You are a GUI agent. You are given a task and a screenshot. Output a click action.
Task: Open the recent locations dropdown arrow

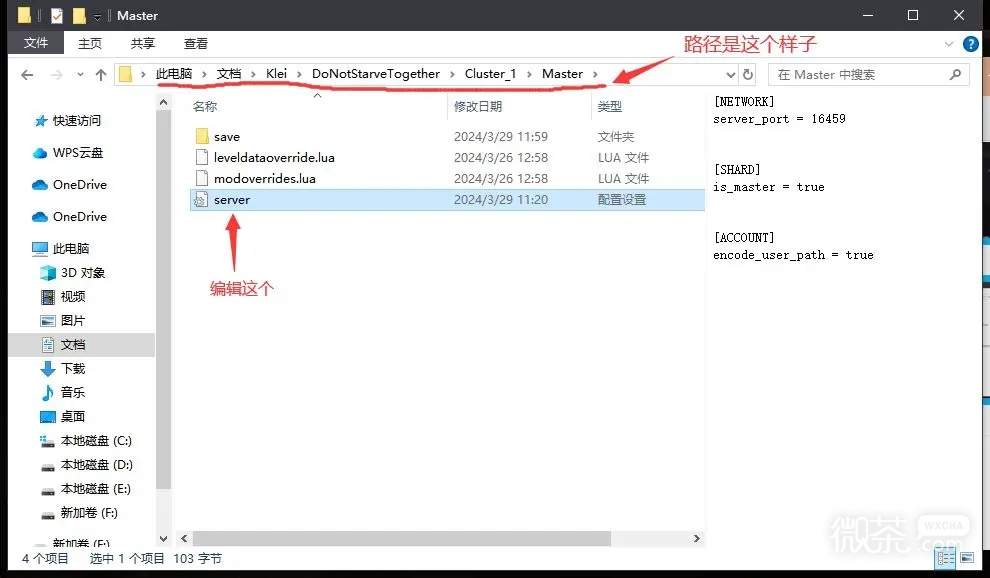80,75
